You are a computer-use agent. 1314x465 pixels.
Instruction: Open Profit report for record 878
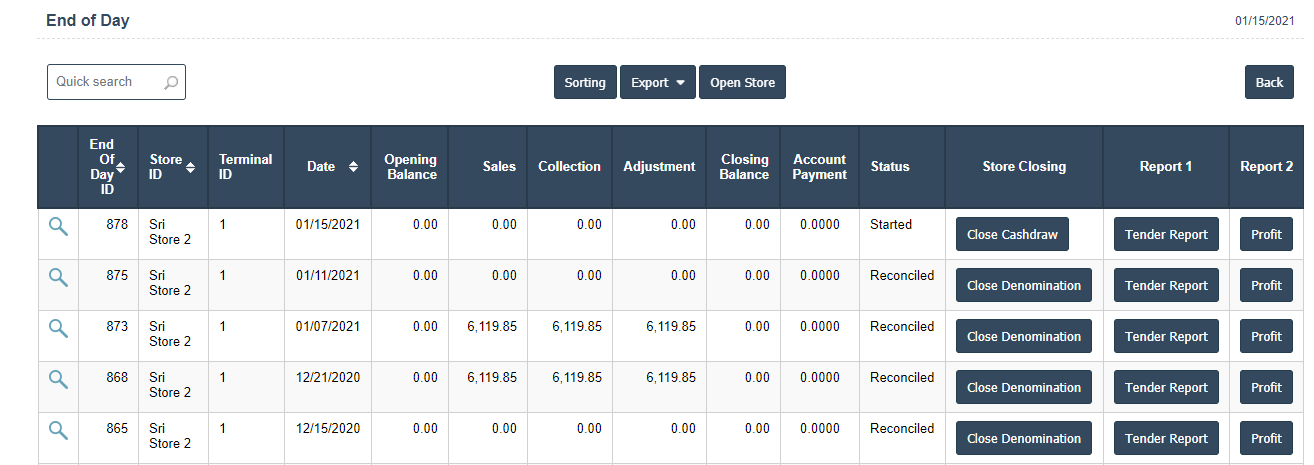coord(1265,235)
